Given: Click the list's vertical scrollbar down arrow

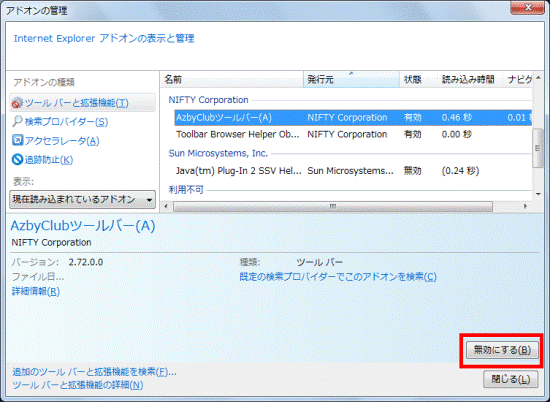Looking at the screenshot, I should coord(538,194).
